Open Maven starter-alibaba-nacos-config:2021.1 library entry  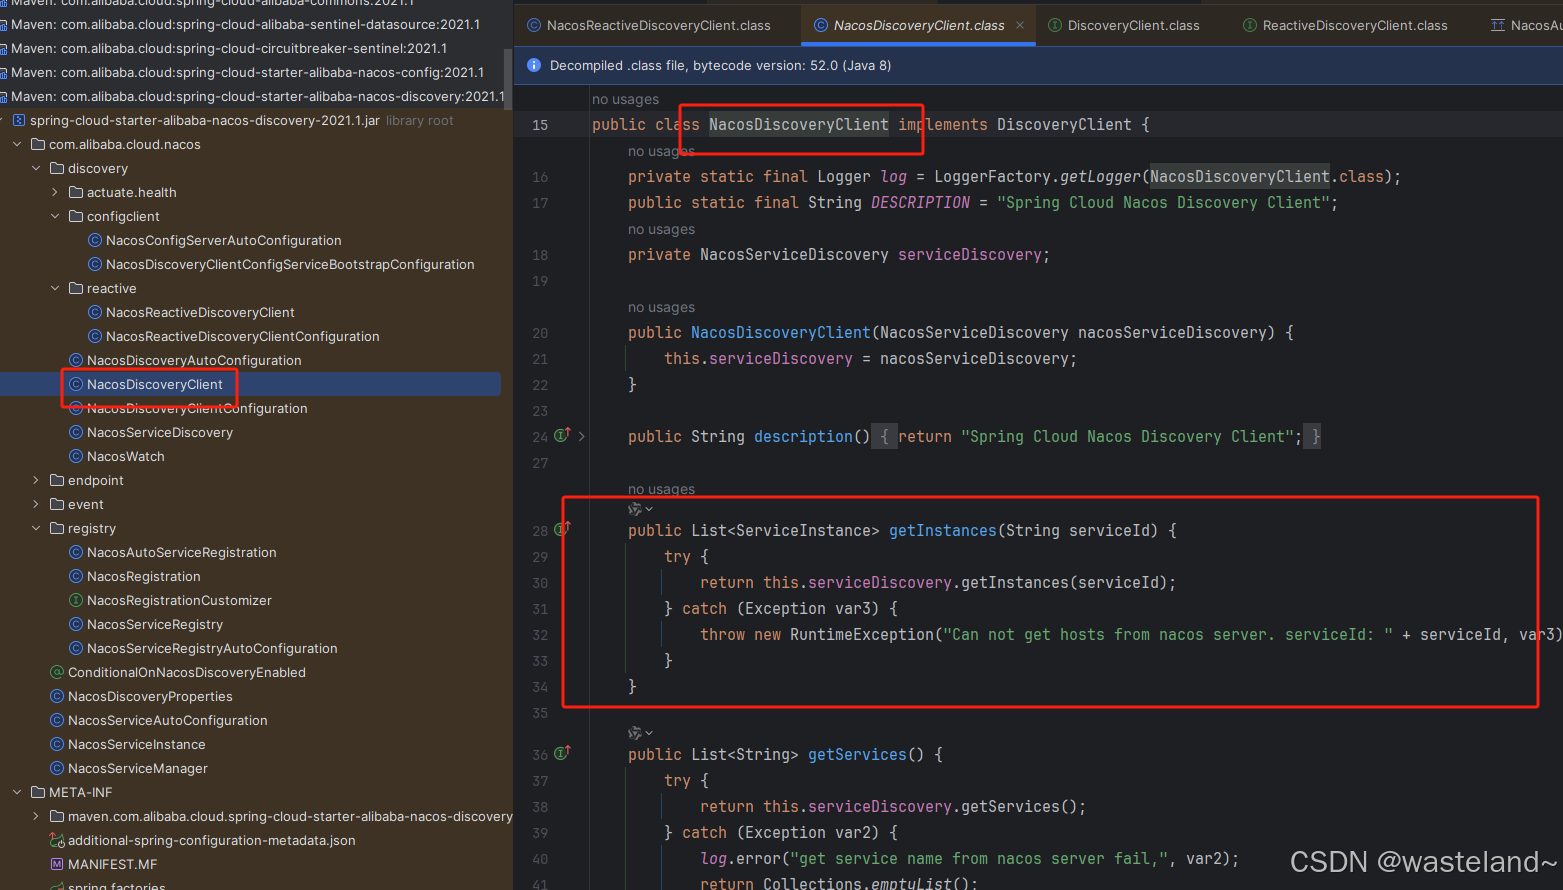click(250, 72)
